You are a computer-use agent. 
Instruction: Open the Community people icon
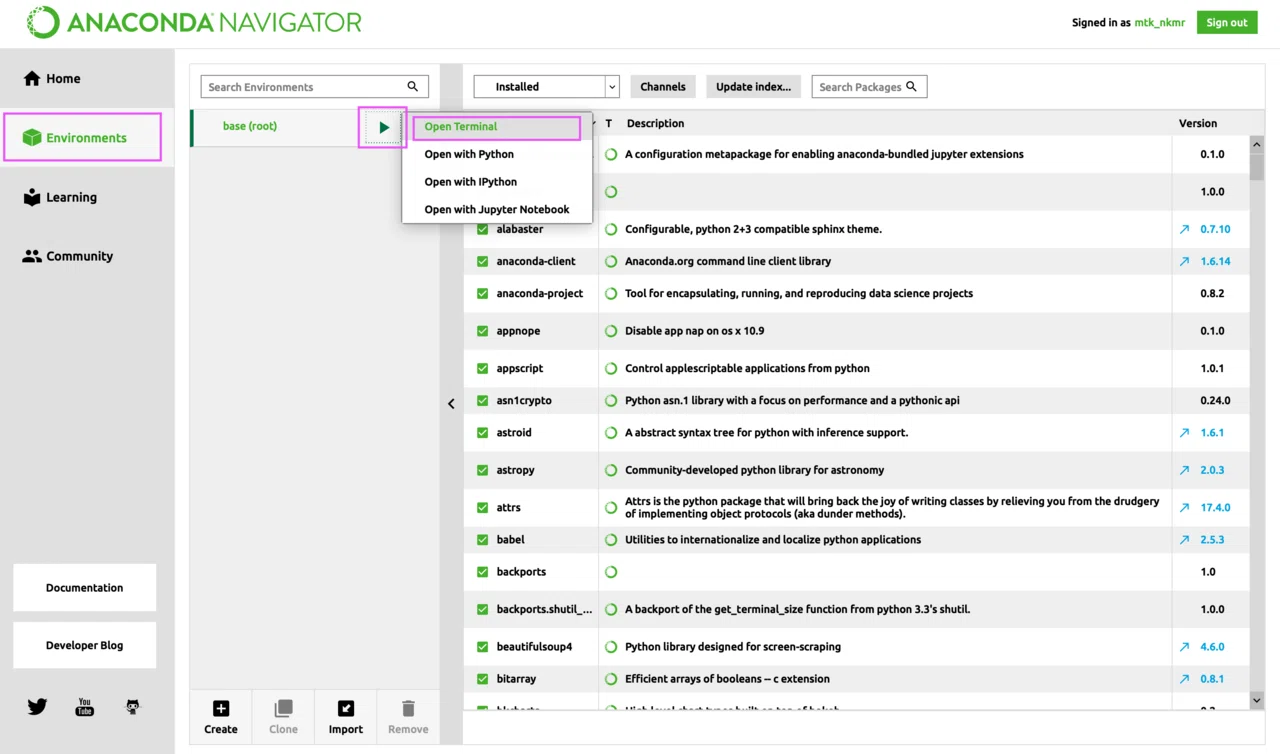pos(32,256)
